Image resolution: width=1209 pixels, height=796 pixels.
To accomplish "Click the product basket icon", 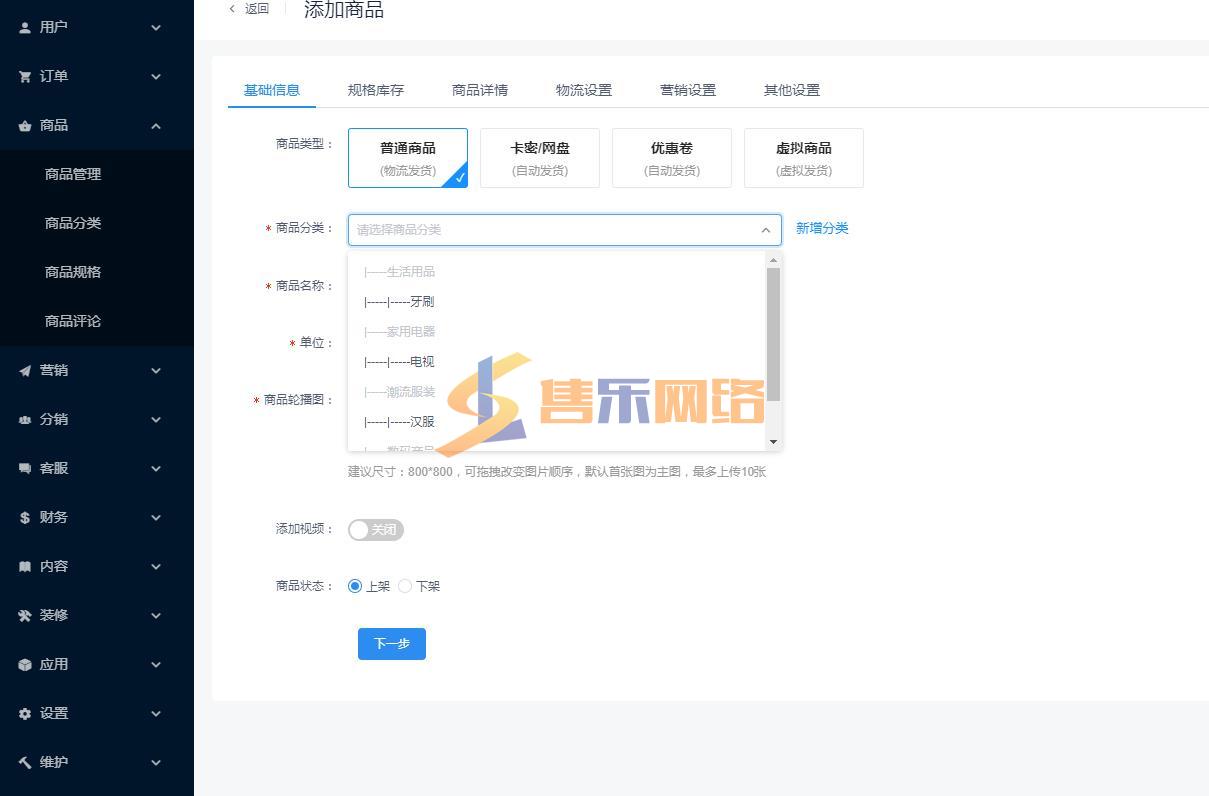I will (25, 126).
